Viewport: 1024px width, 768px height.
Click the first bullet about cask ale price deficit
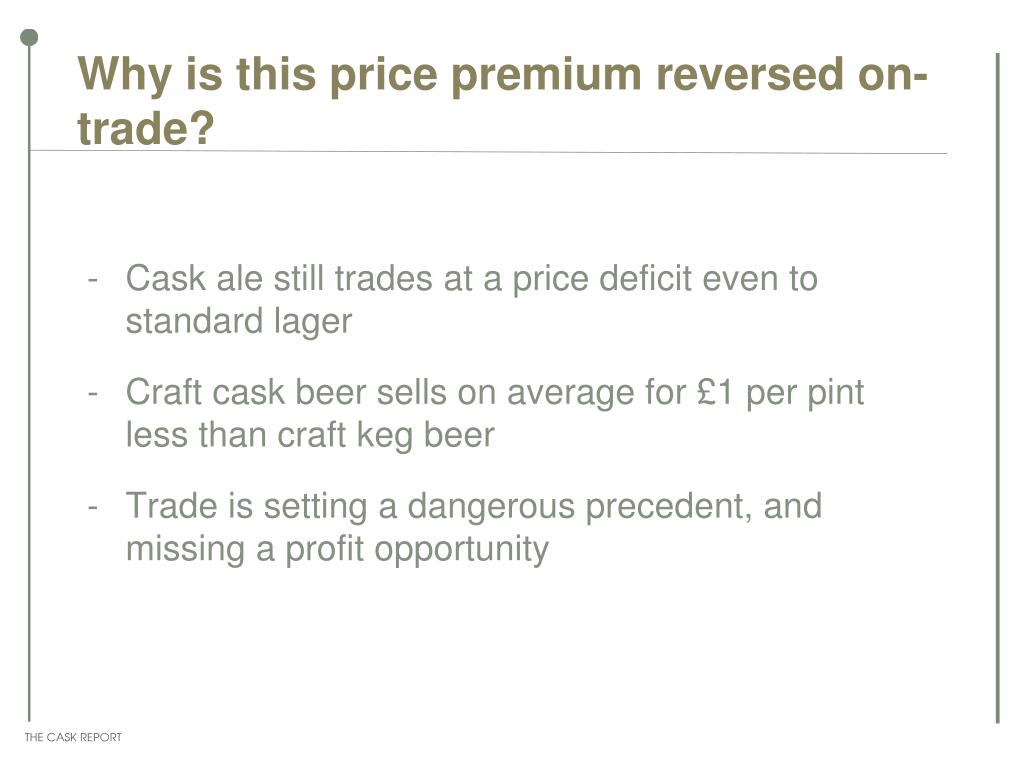pyautogui.click(x=472, y=300)
